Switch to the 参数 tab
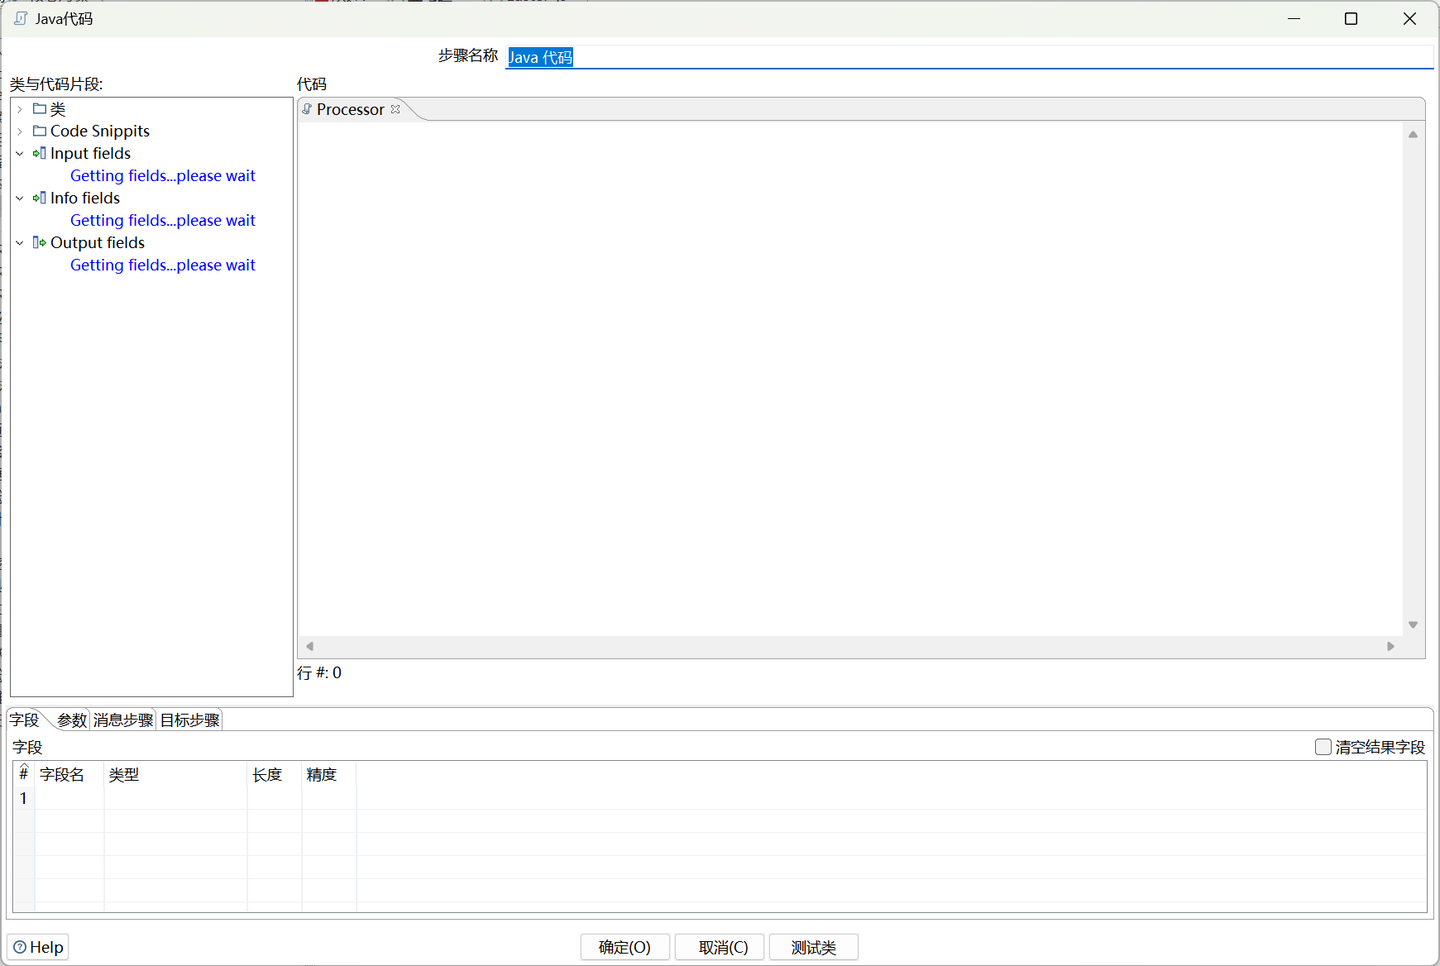Viewport: 1440px width, 966px height. 70,718
